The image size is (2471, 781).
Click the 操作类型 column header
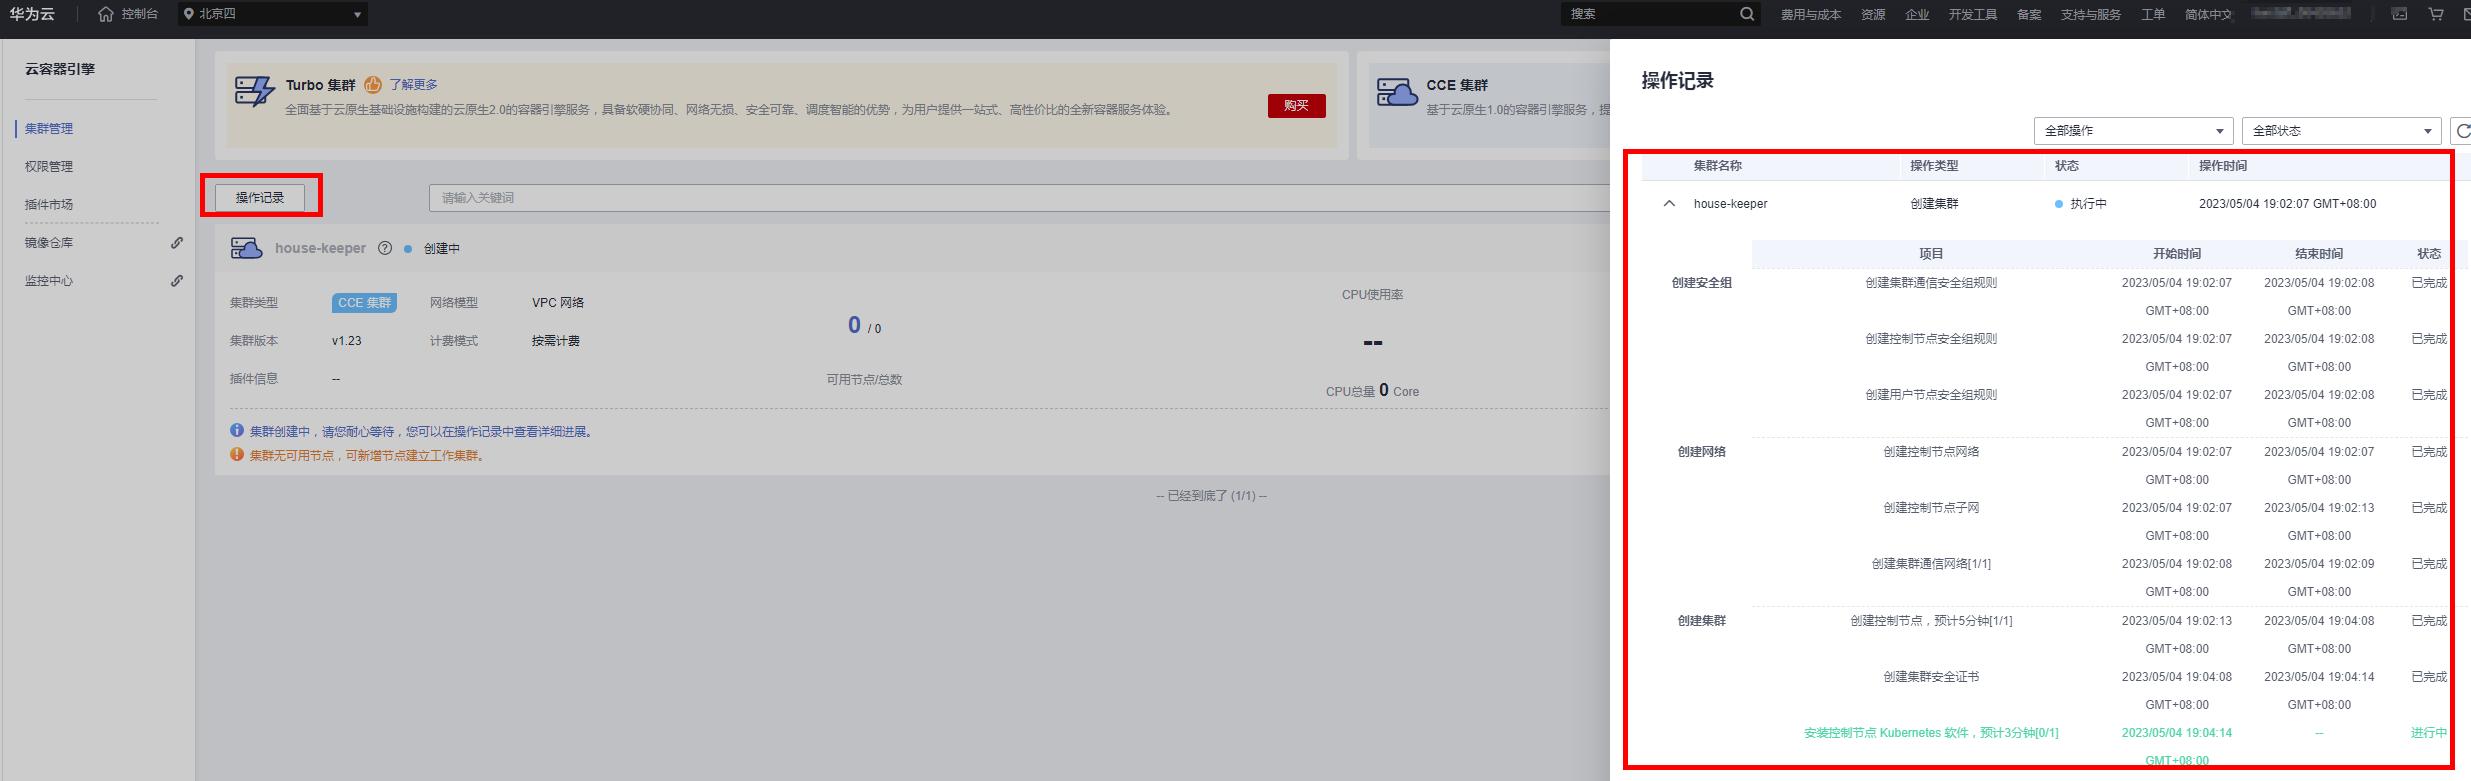pyautogui.click(x=1934, y=166)
